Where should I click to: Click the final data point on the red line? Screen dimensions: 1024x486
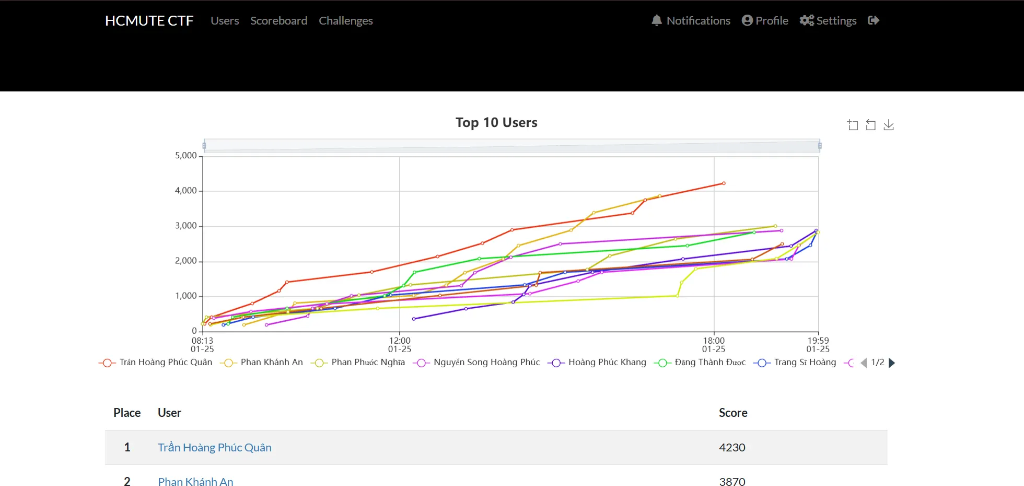point(724,183)
